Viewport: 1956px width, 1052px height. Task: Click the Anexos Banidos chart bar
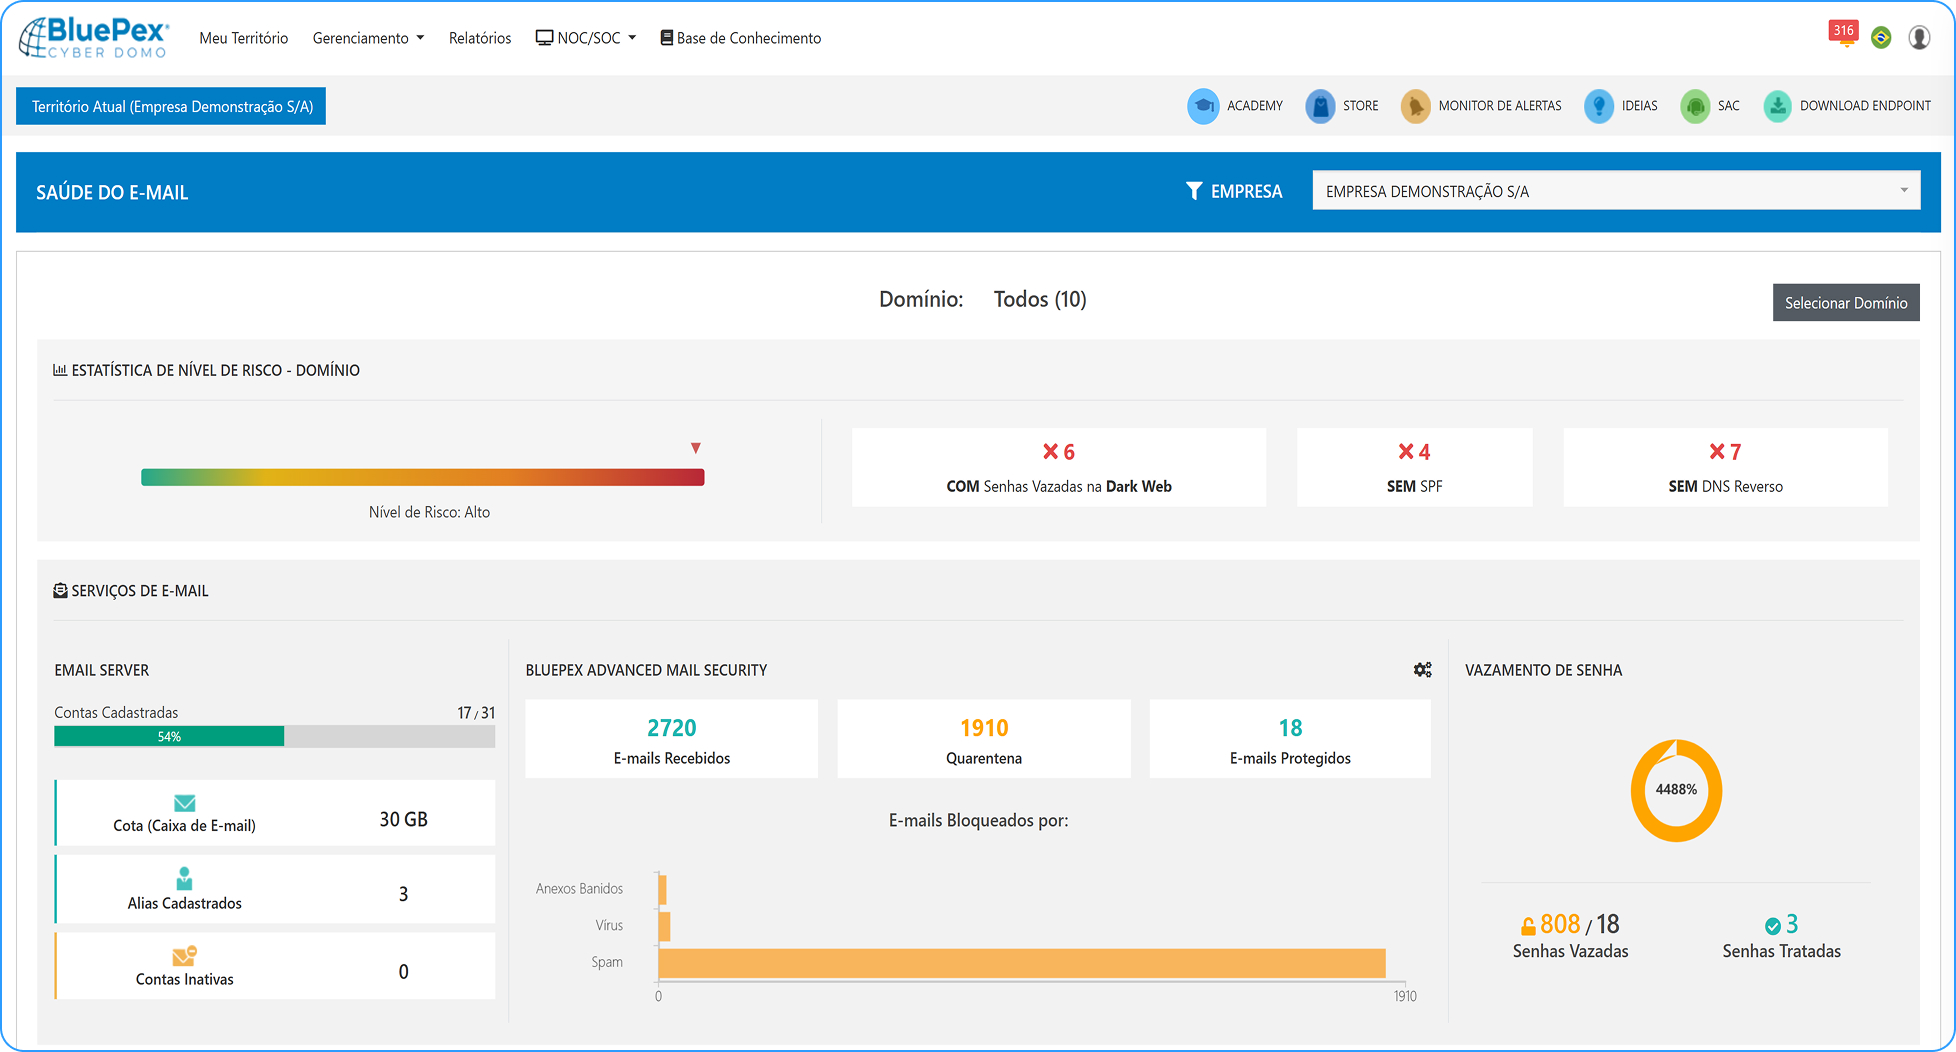pos(662,889)
